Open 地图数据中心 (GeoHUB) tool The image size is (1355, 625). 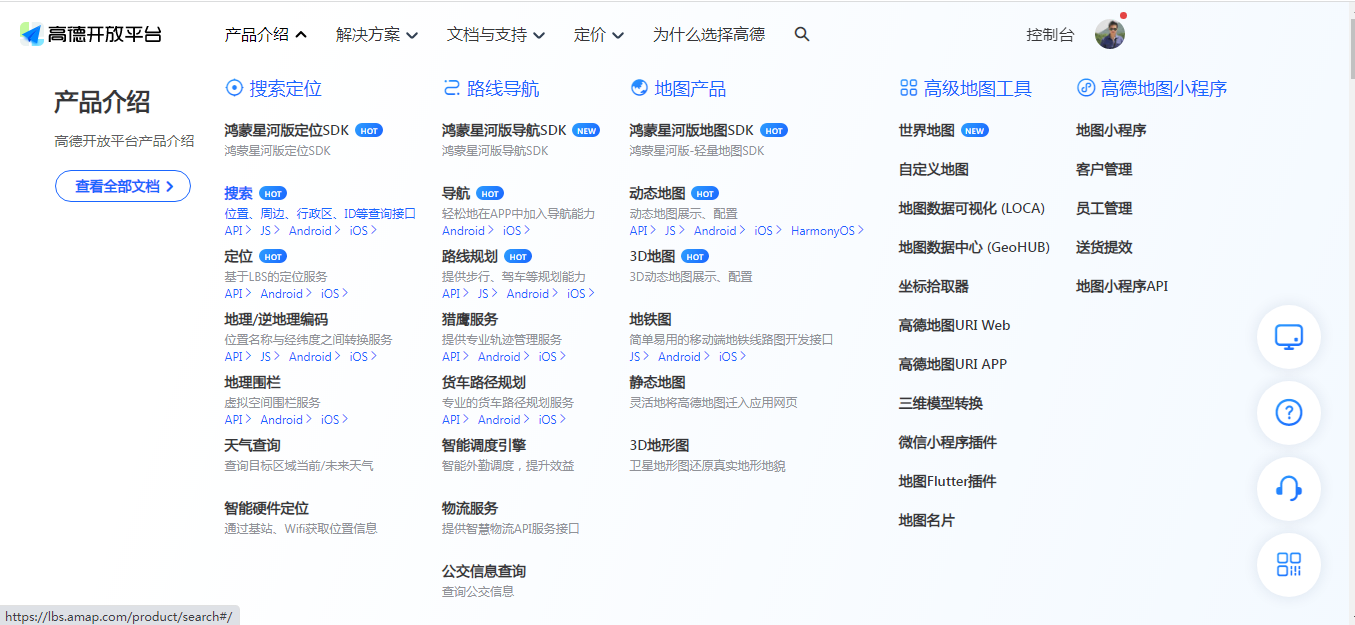coord(975,247)
